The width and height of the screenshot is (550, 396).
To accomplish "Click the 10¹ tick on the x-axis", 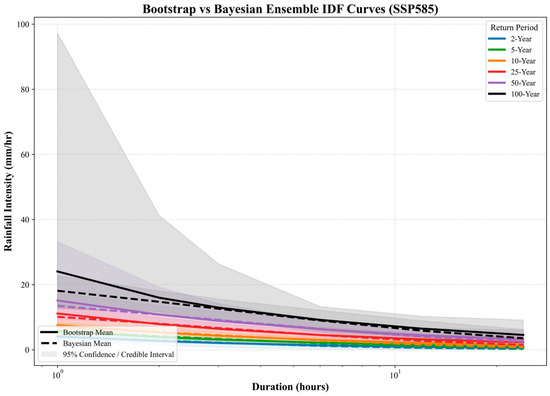I will [x=395, y=375].
